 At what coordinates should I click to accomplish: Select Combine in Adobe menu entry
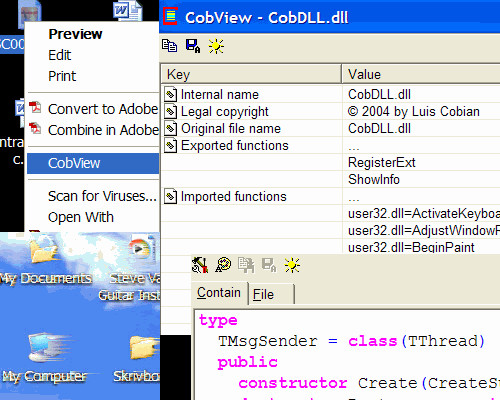(104, 130)
